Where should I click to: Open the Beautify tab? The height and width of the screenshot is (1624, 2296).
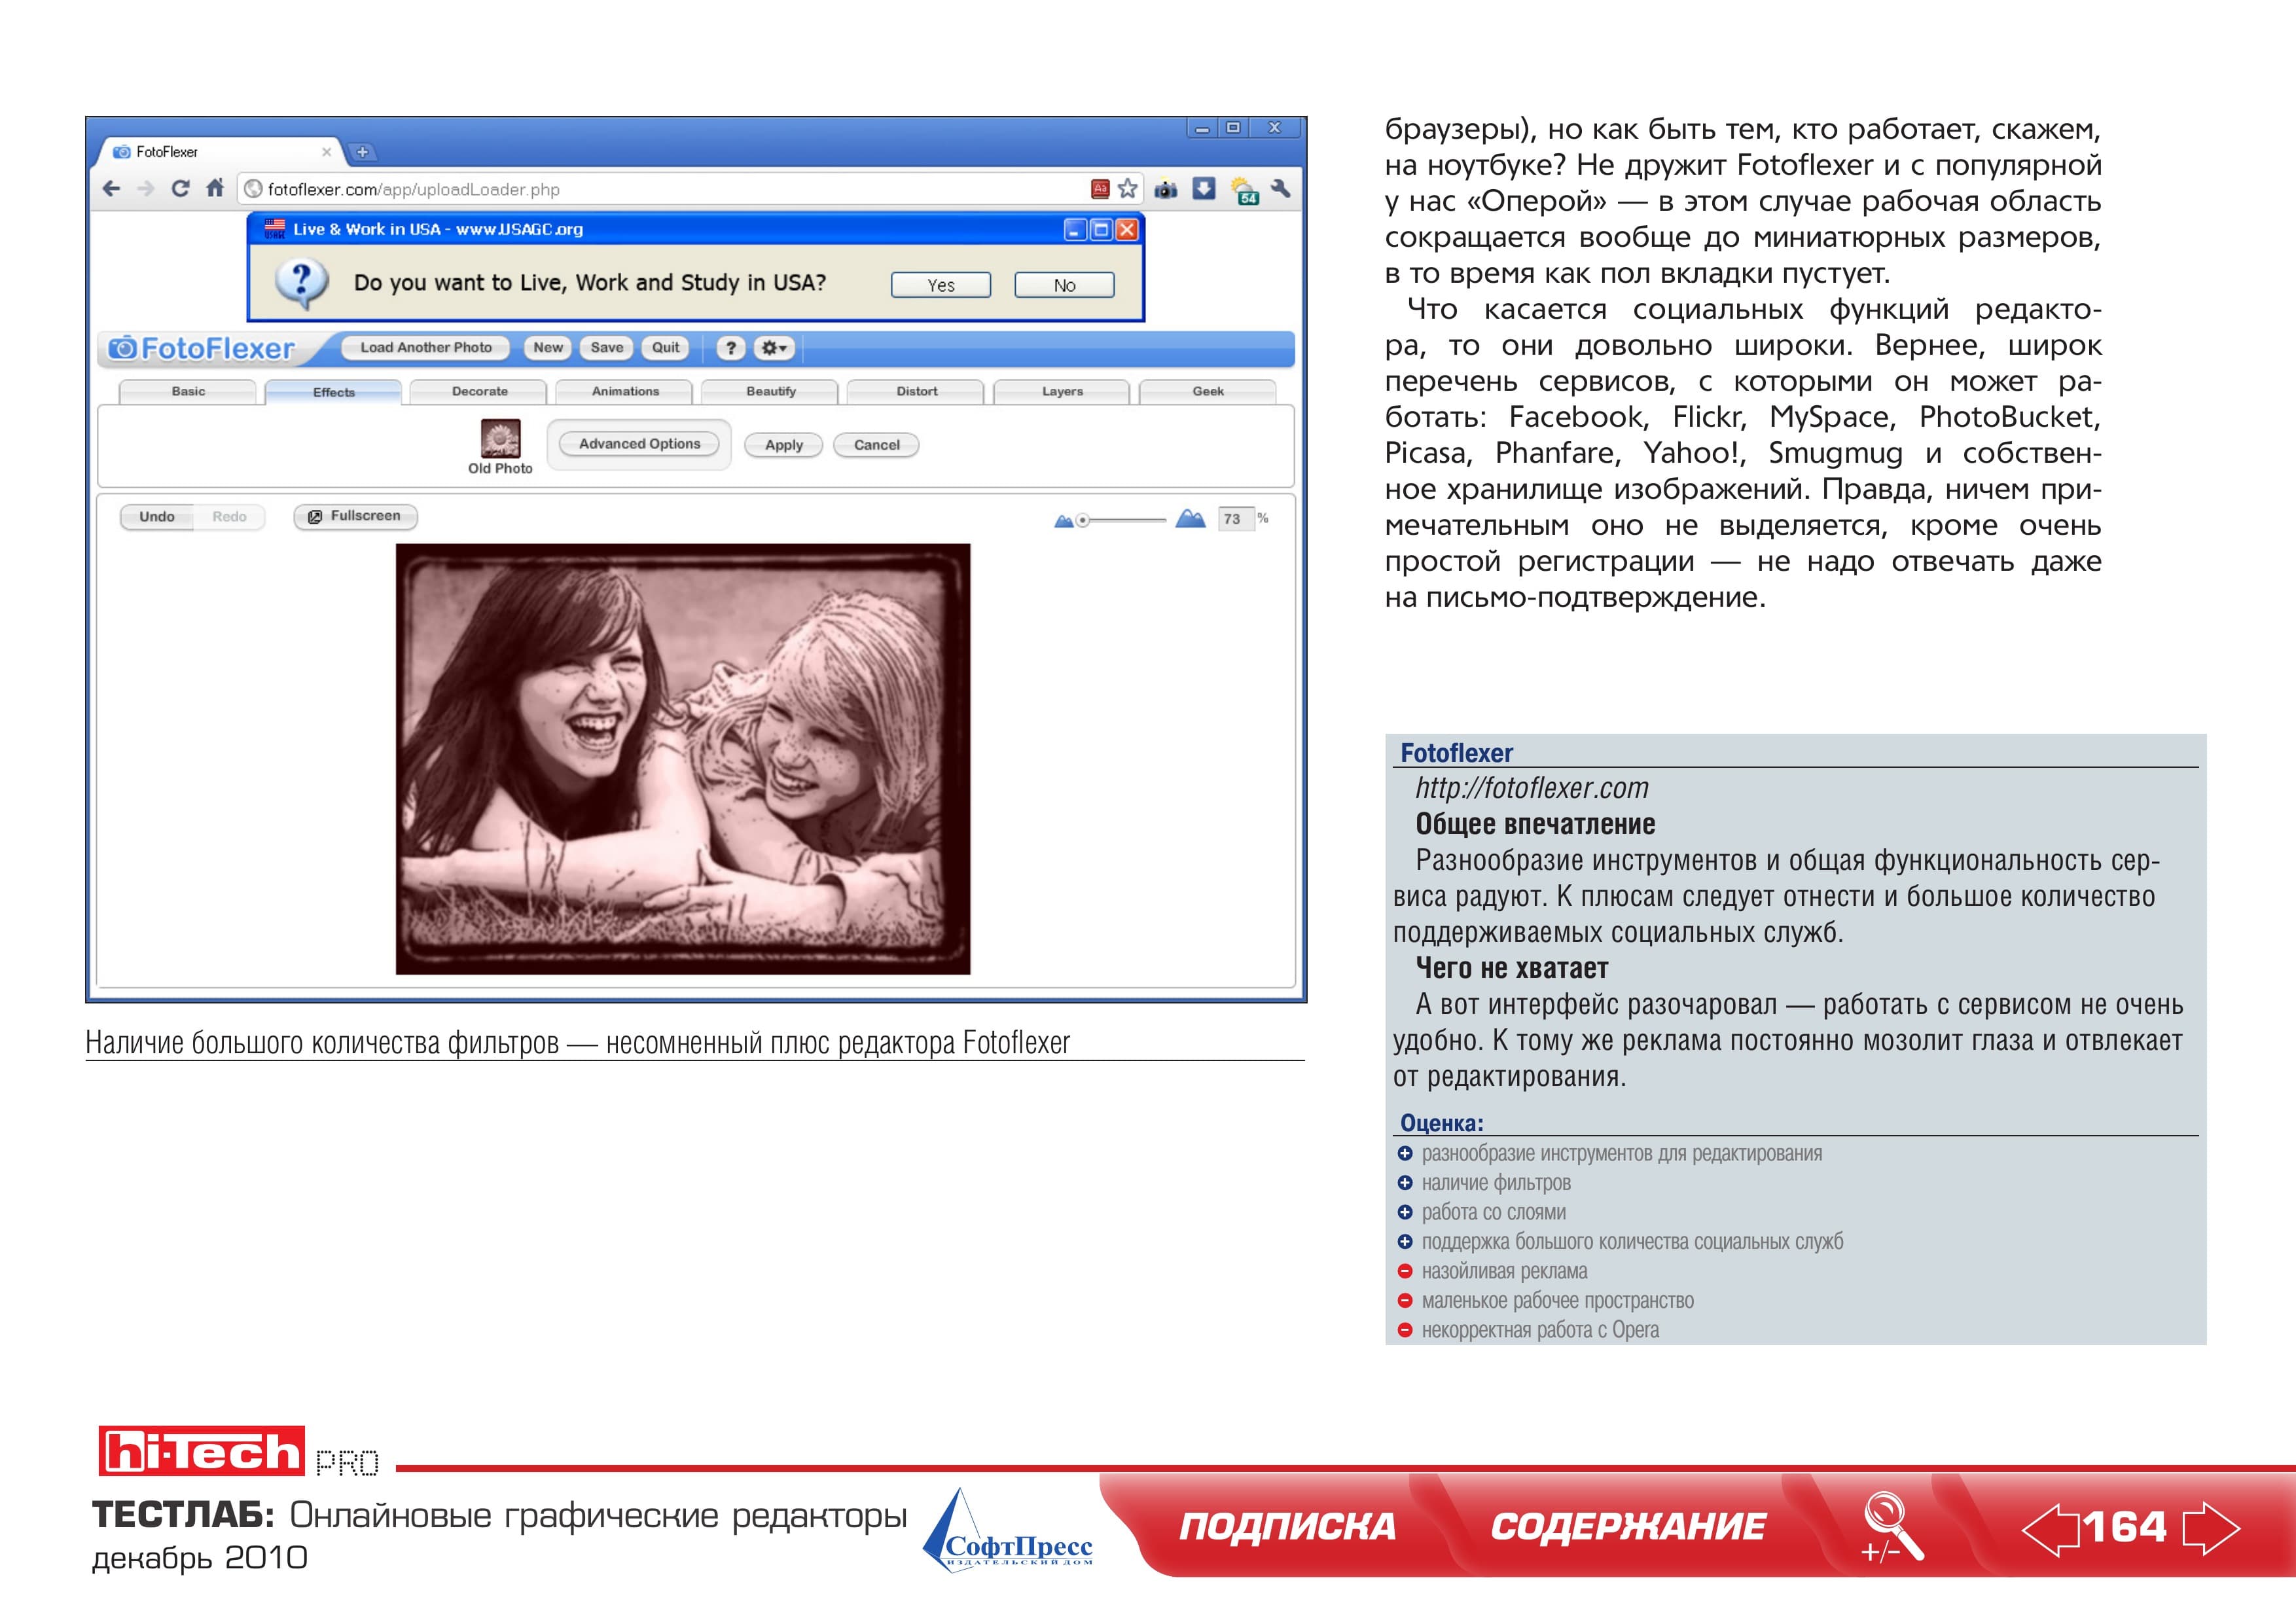771,391
